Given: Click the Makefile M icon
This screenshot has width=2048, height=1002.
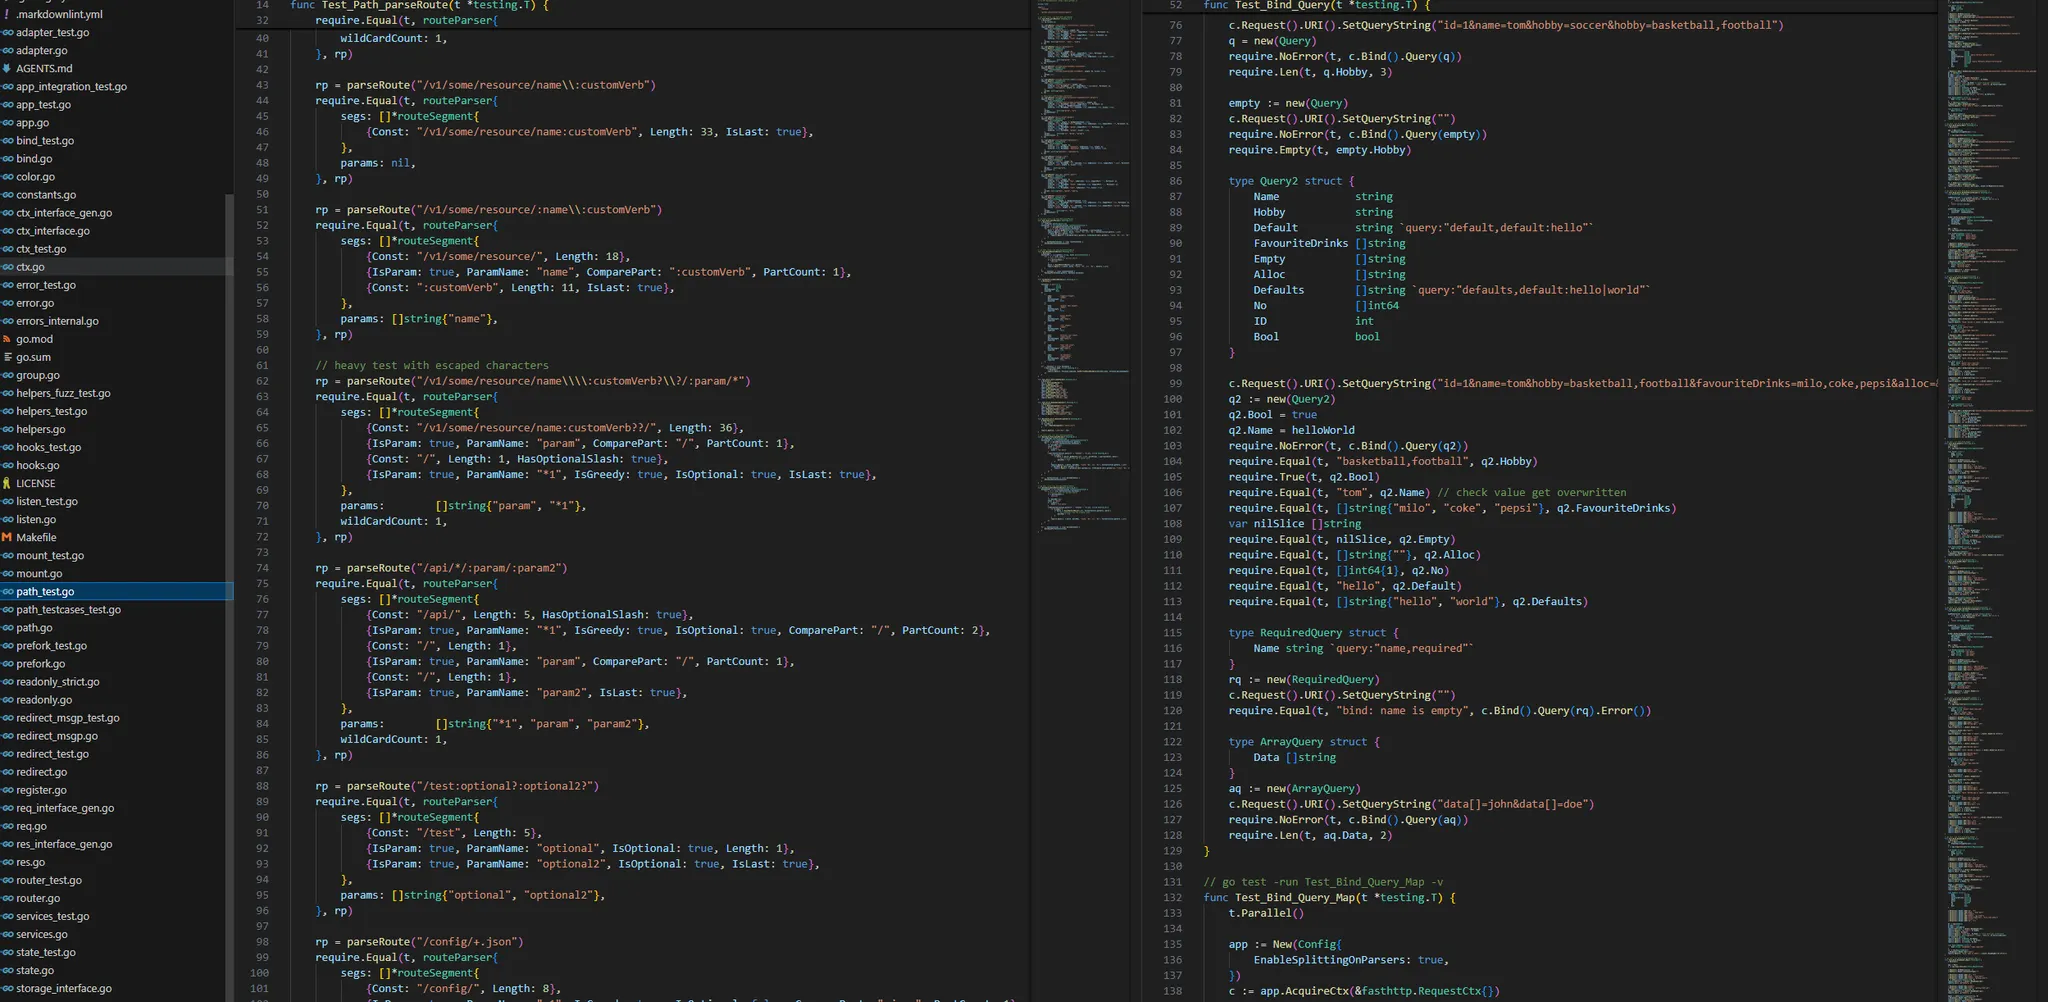Looking at the screenshot, I should point(7,537).
